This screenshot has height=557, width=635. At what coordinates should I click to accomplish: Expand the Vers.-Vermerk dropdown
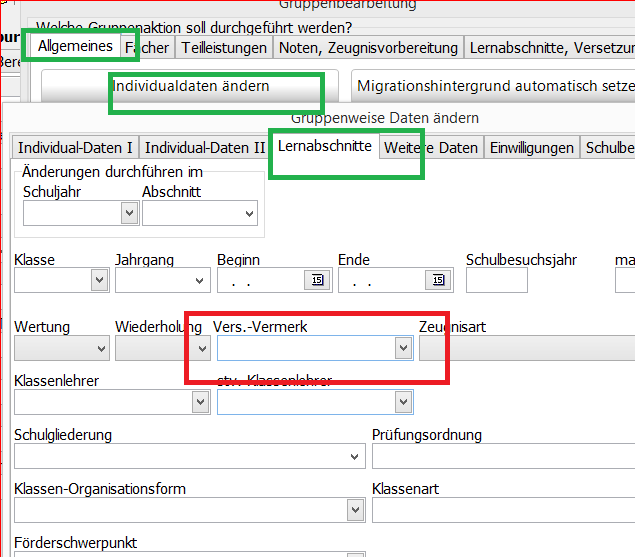coord(403,347)
